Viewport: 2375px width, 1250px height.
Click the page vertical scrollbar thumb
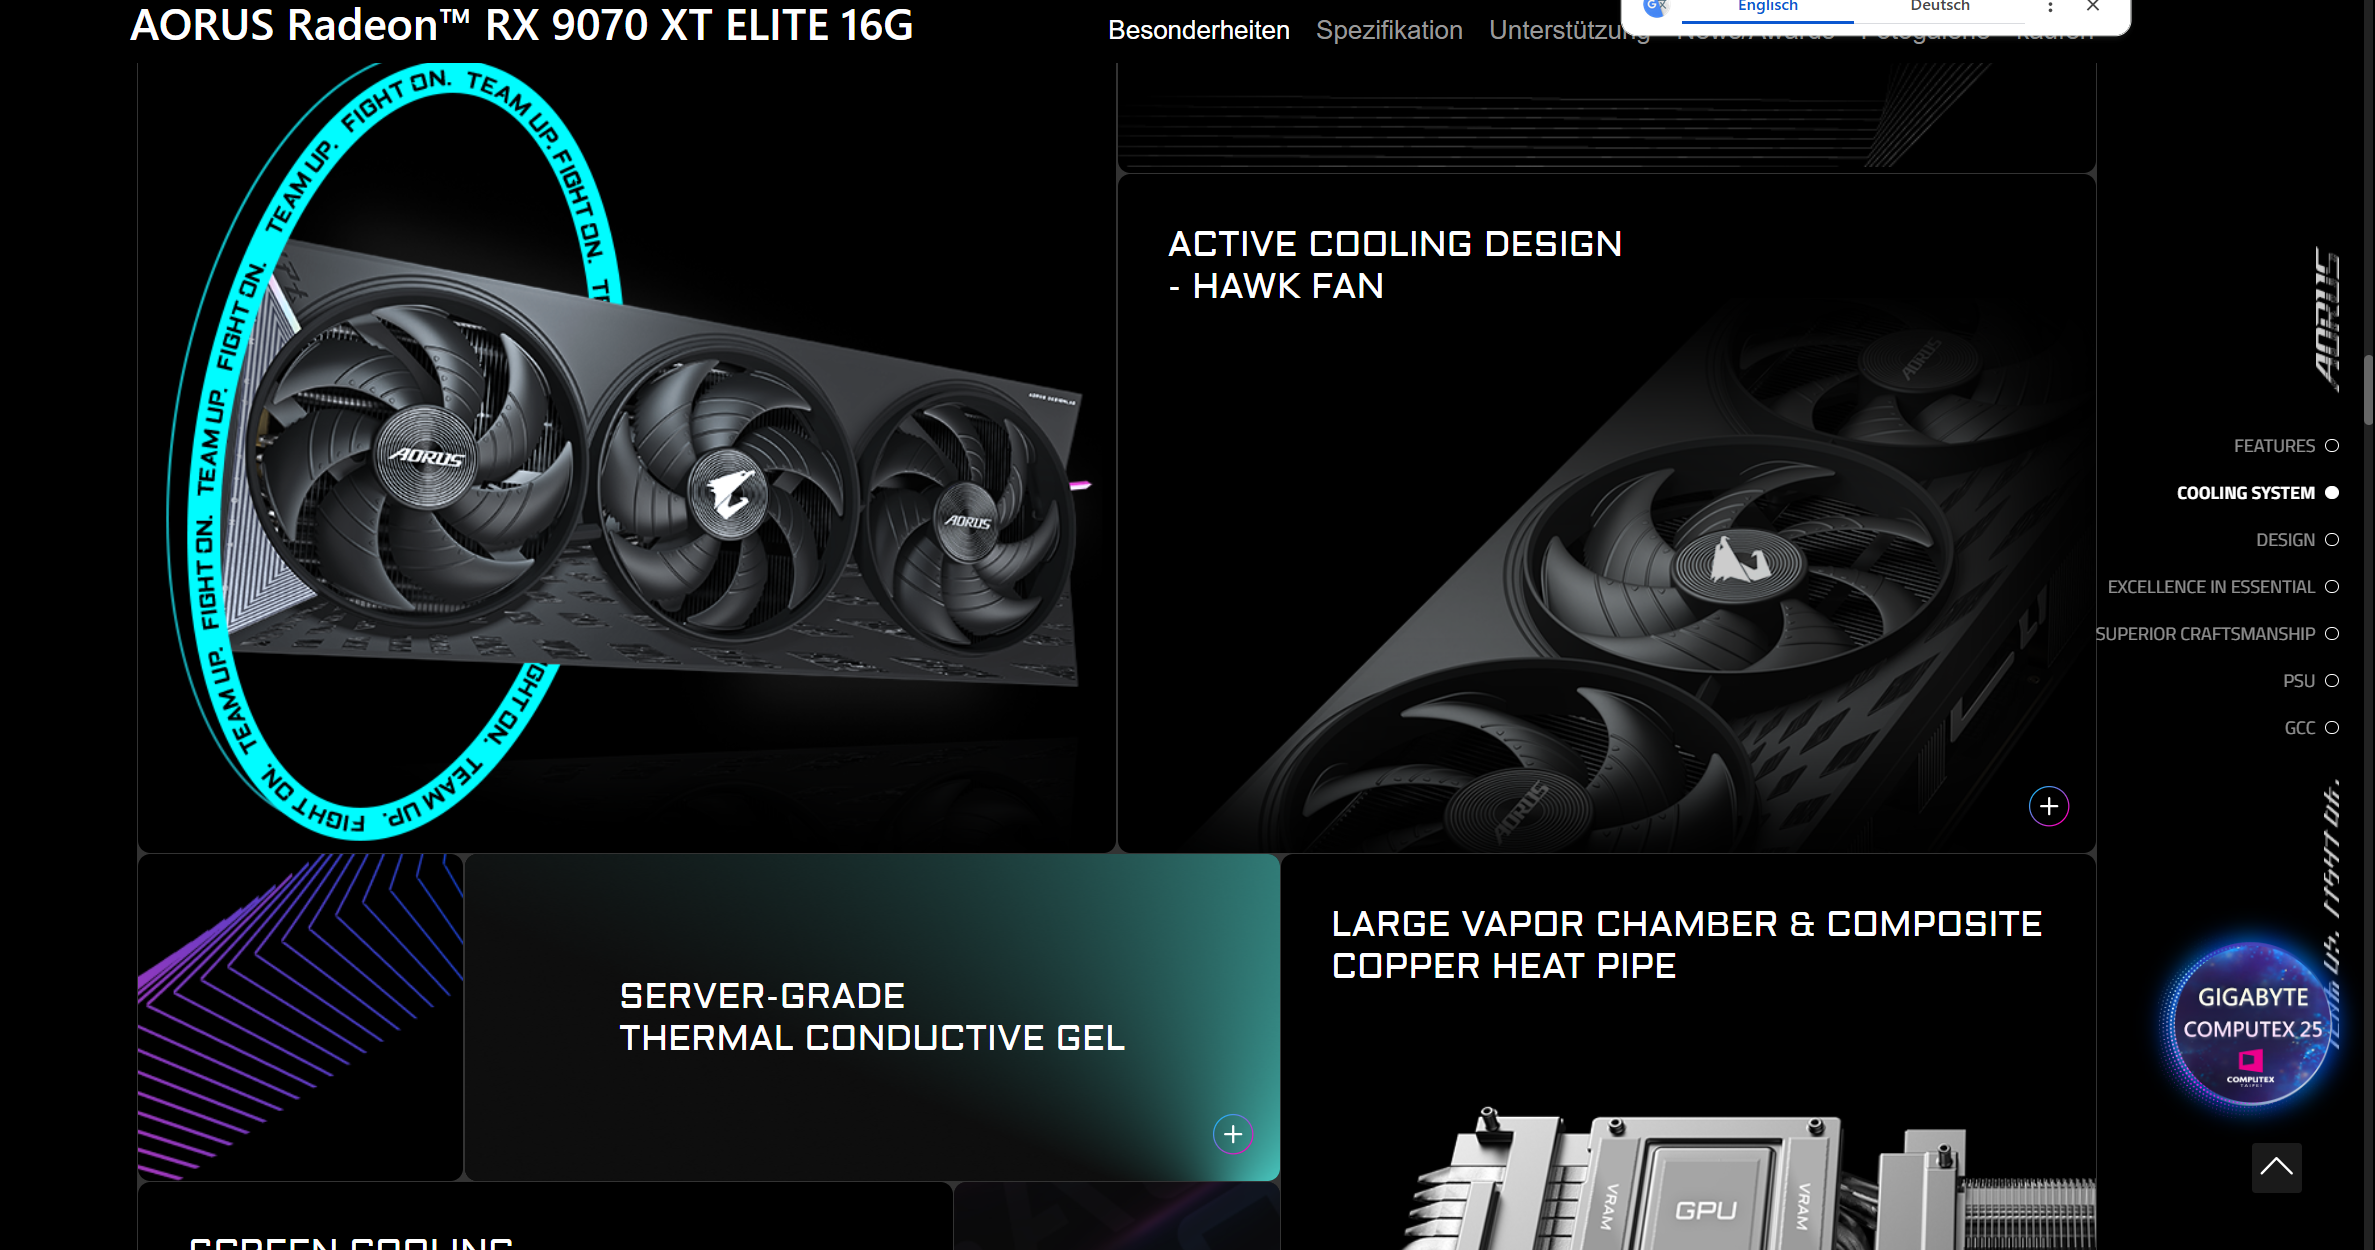coord(2368,390)
